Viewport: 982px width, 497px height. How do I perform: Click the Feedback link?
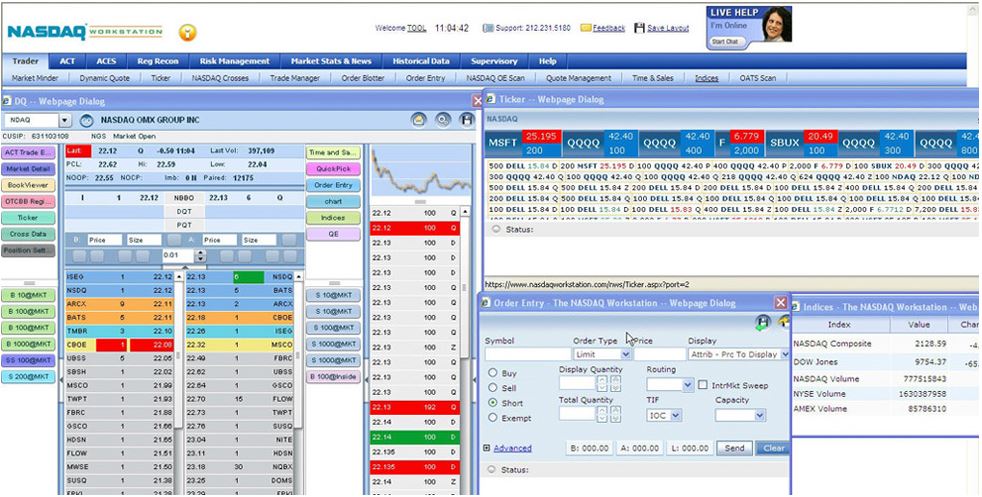coord(609,28)
